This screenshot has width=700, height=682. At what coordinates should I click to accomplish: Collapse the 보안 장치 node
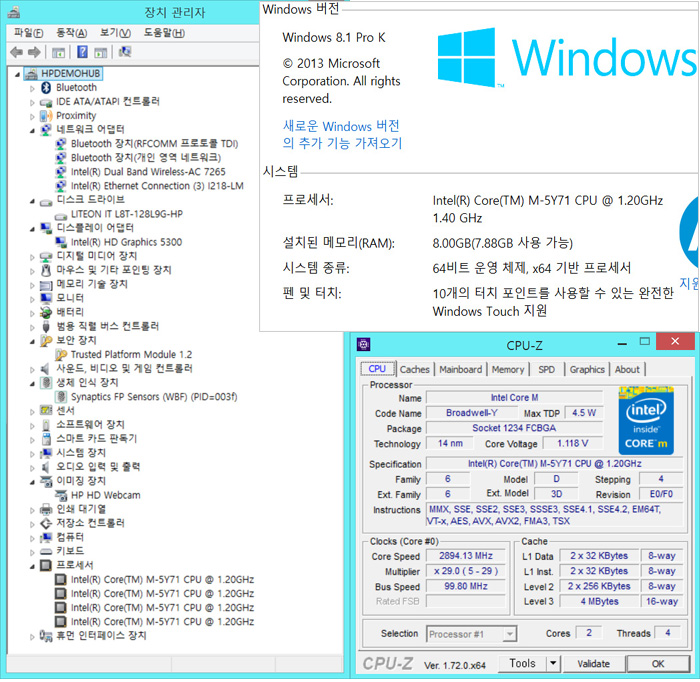pos(32,342)
